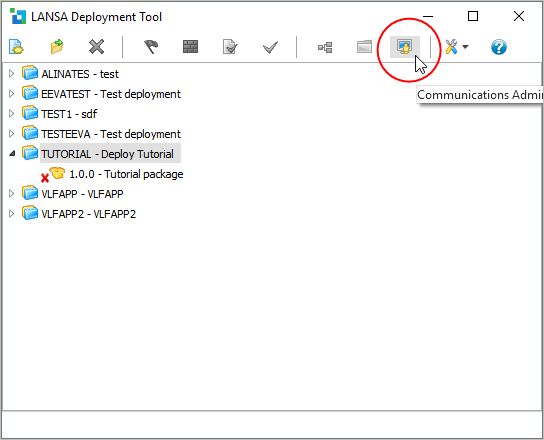Click the brick wall build icon

[x=190, y=47]
